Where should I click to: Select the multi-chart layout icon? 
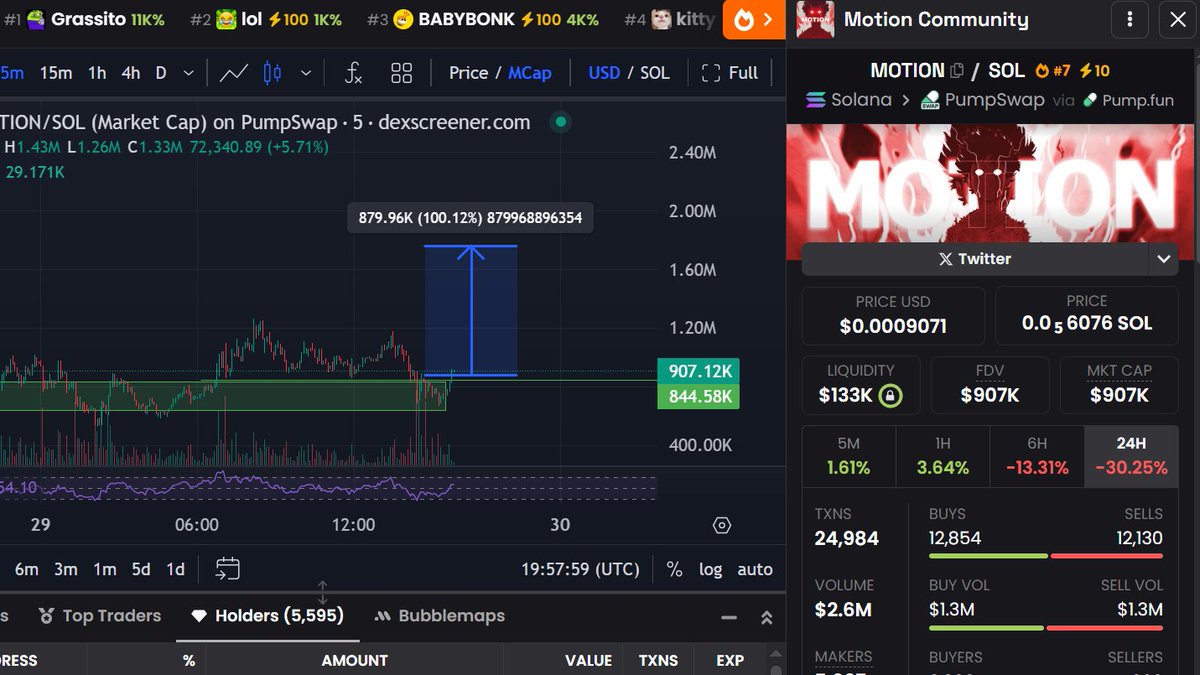401,72
